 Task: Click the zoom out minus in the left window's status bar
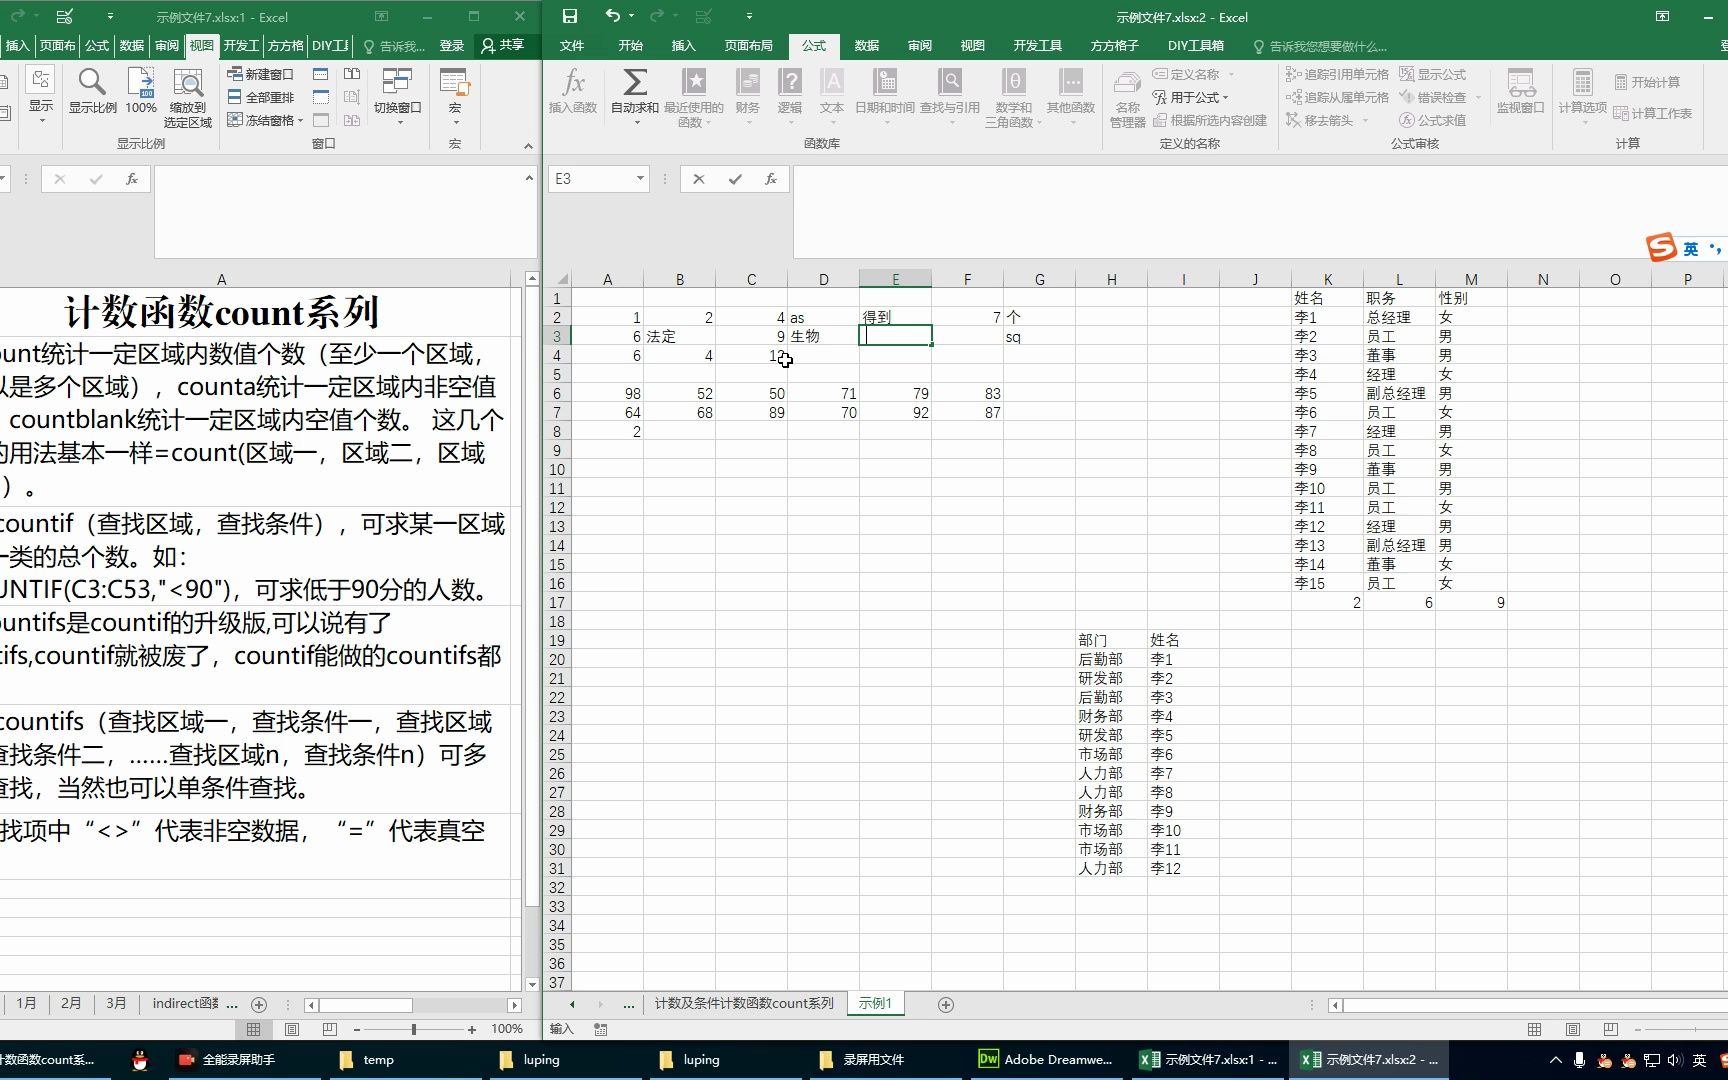[357, 1029]
